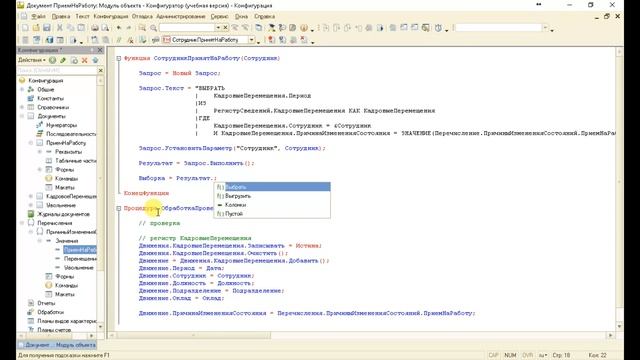This screenshot has height=360, width=640.
Task: Open the Окна menu
Action: click(x=242, y=16)
